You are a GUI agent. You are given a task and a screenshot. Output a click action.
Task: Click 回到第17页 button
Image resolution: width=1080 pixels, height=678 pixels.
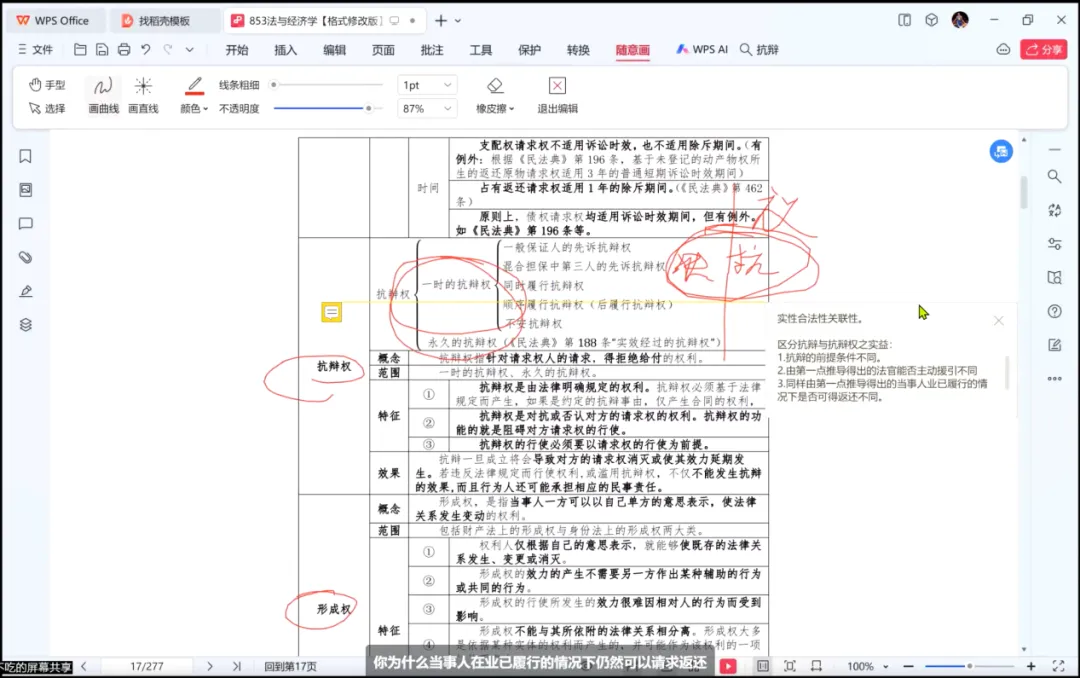click(x=291, y=666)
